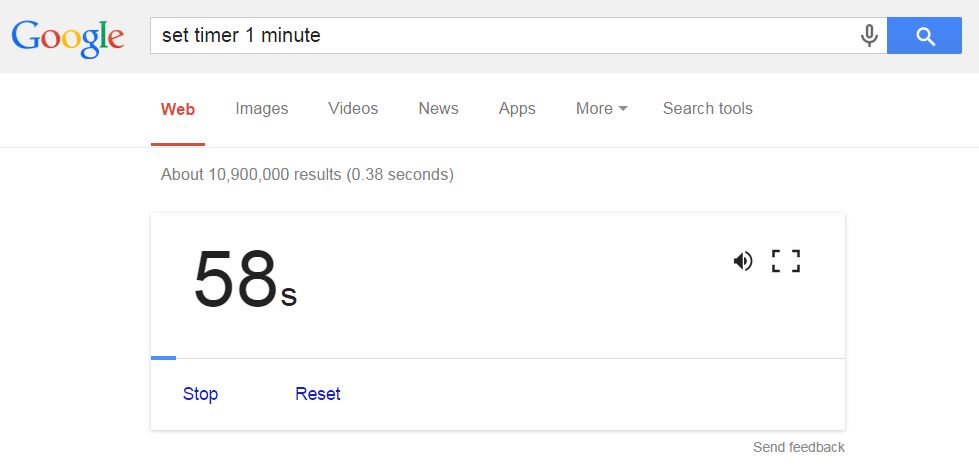Click the arrow next to More
The height and width of the screenshot is (469, 979).
[x=622, y=109]
